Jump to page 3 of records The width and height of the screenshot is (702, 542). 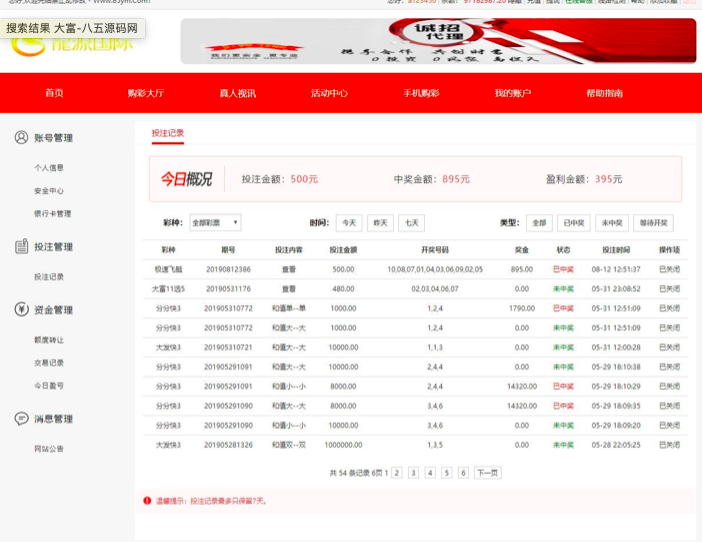click(413, 473)
